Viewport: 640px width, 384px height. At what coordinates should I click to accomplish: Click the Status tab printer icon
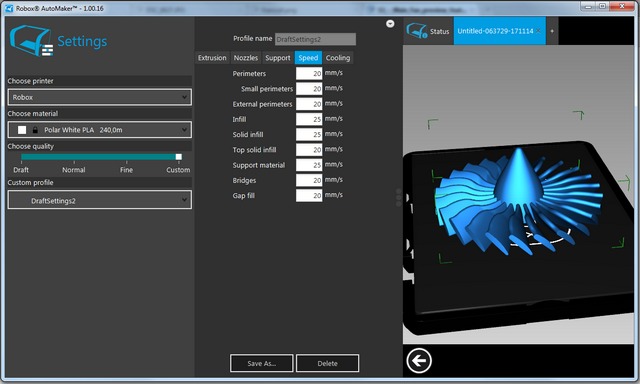[417, 31]
